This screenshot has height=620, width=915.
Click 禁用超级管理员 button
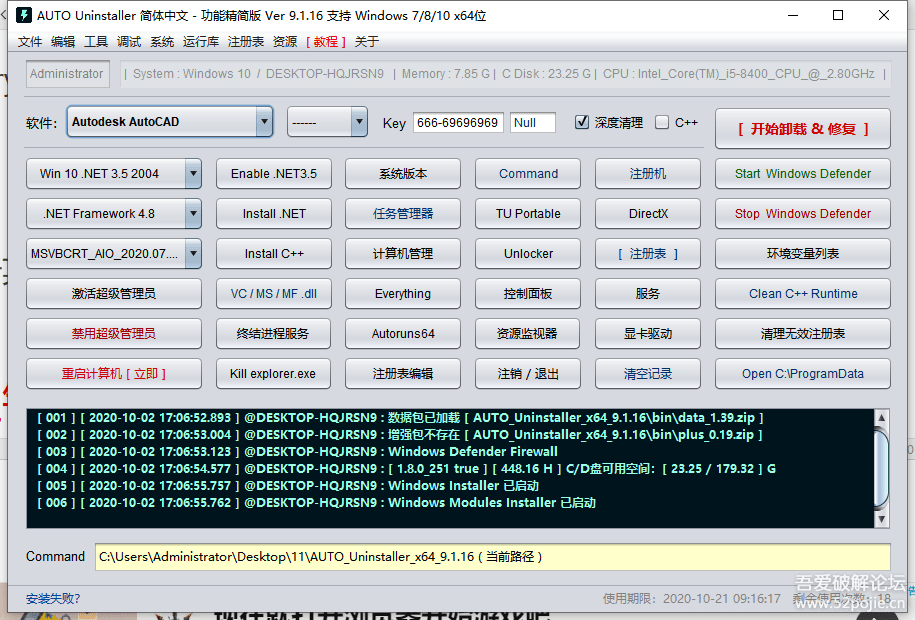coord(114,333)
